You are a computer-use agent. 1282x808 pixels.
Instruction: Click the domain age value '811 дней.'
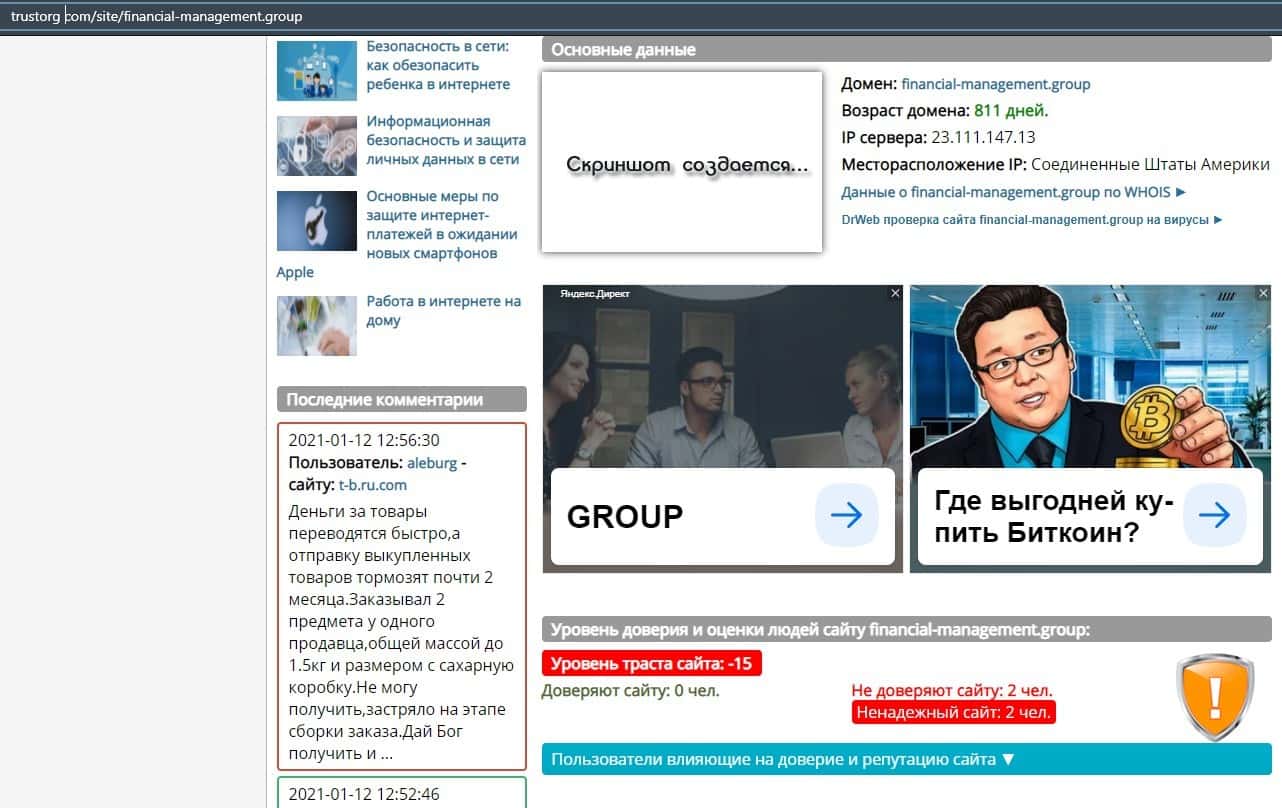pyautogui.click(x=1011, y=111)
